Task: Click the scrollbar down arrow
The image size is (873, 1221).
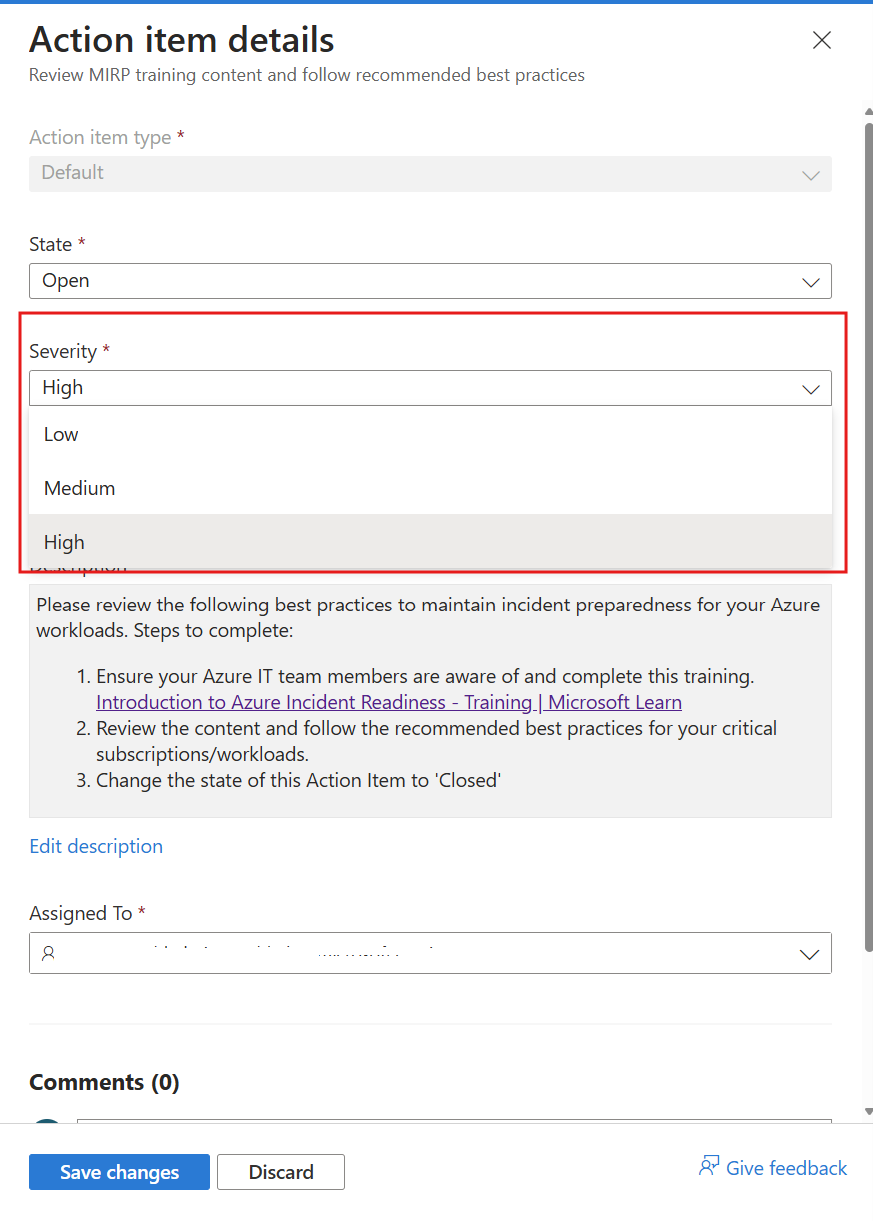Action: tap(868, 1111)
